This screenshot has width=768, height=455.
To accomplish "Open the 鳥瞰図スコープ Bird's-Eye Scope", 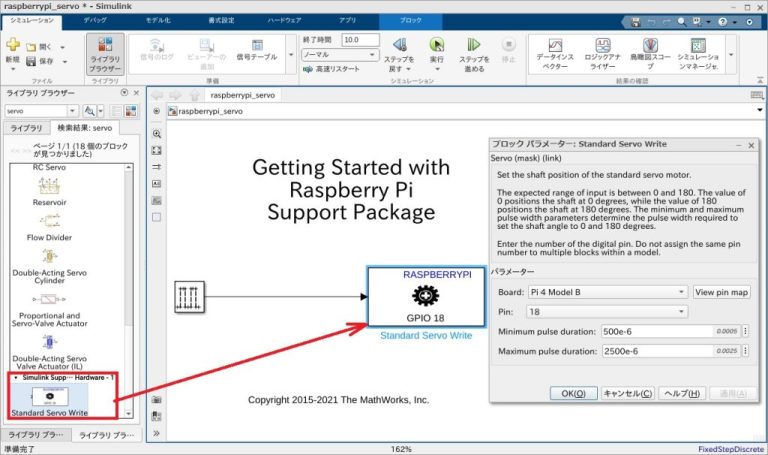I will click(x=650, y=54).
